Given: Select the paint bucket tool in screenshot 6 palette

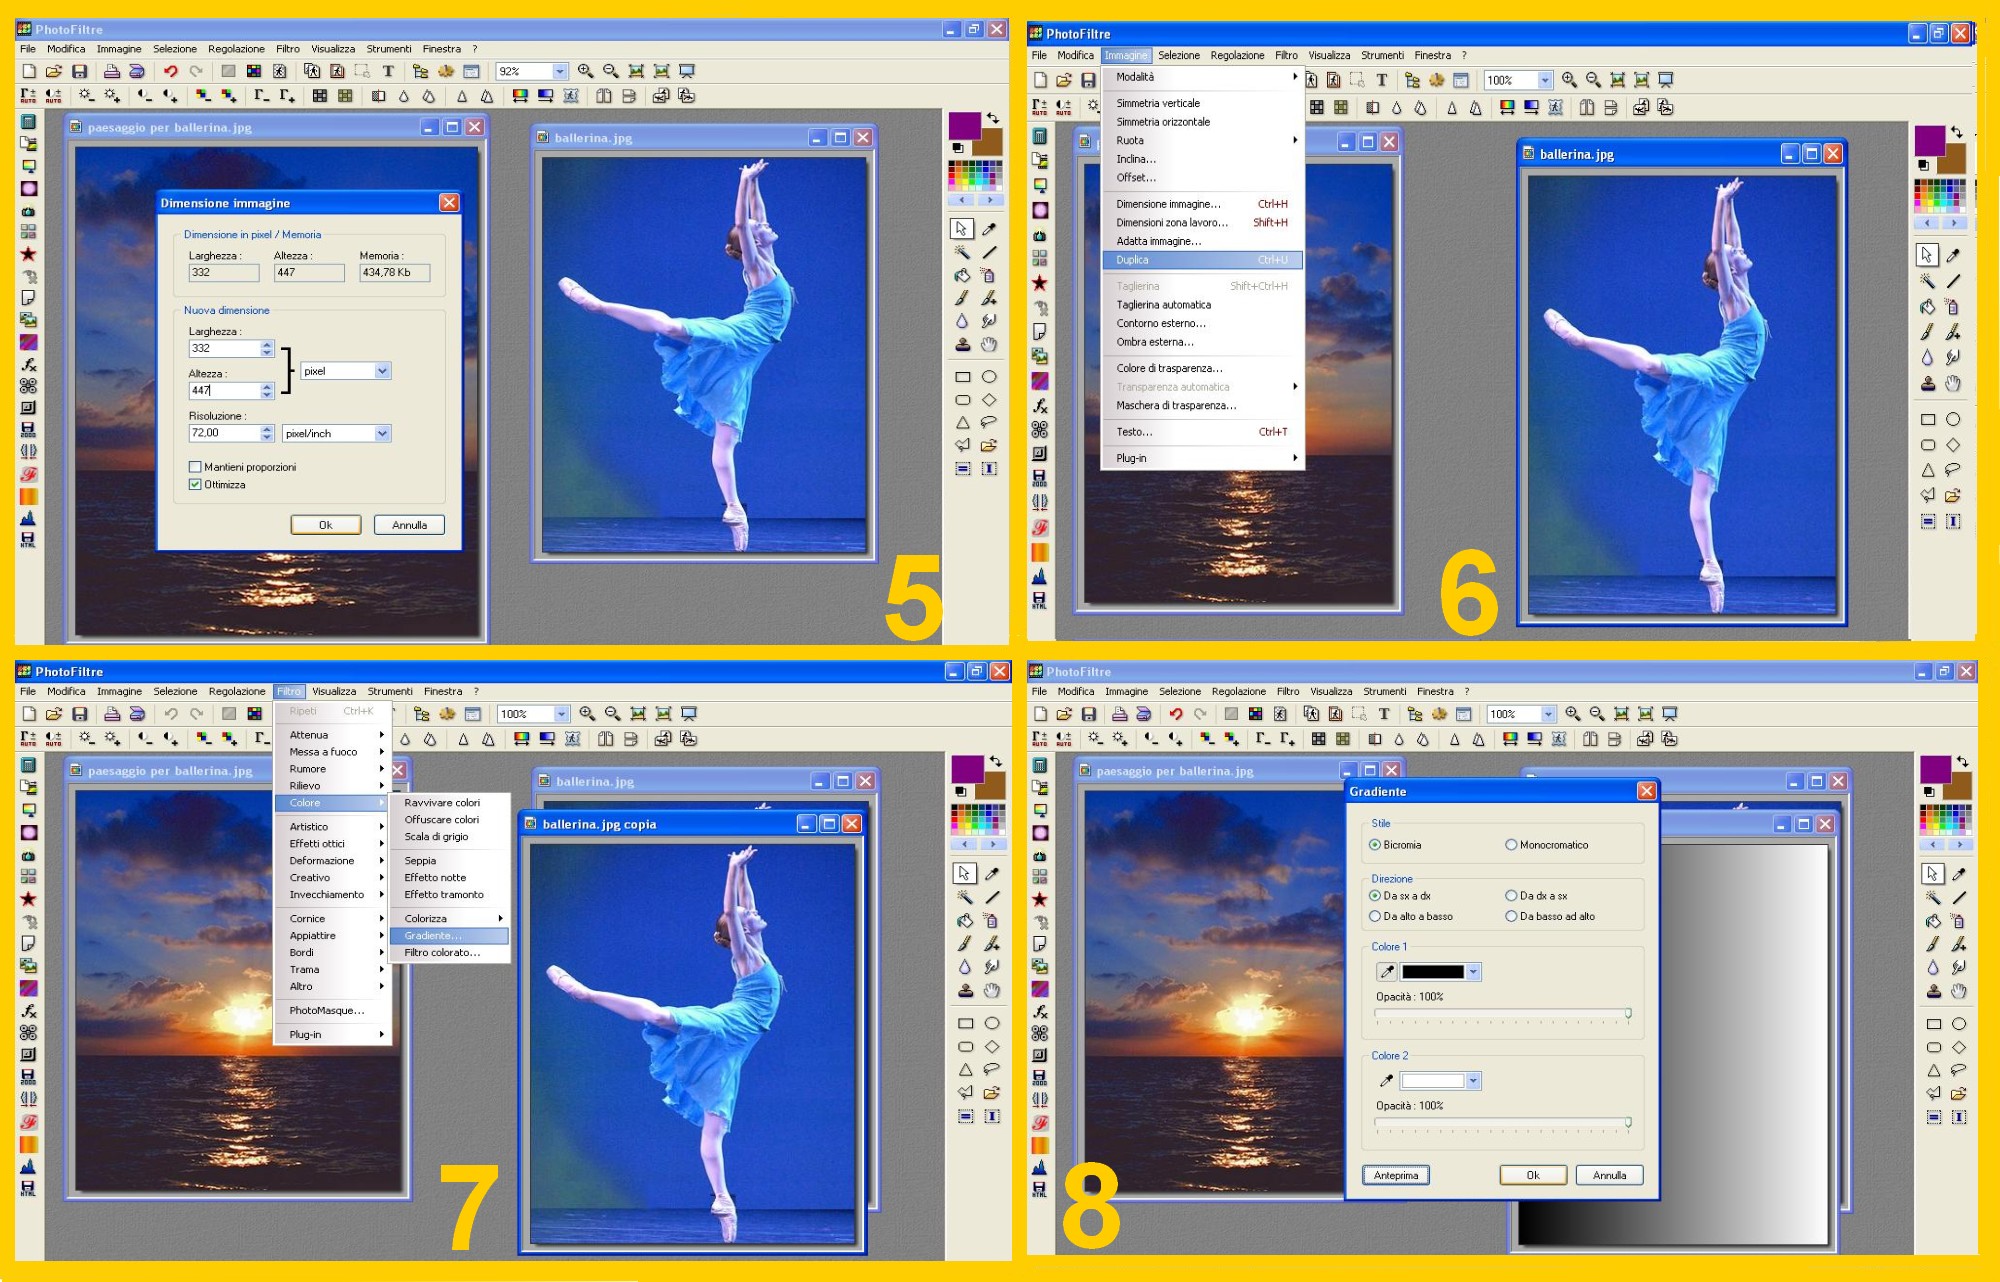Looking at the screenshot, I should [1927, 307].
